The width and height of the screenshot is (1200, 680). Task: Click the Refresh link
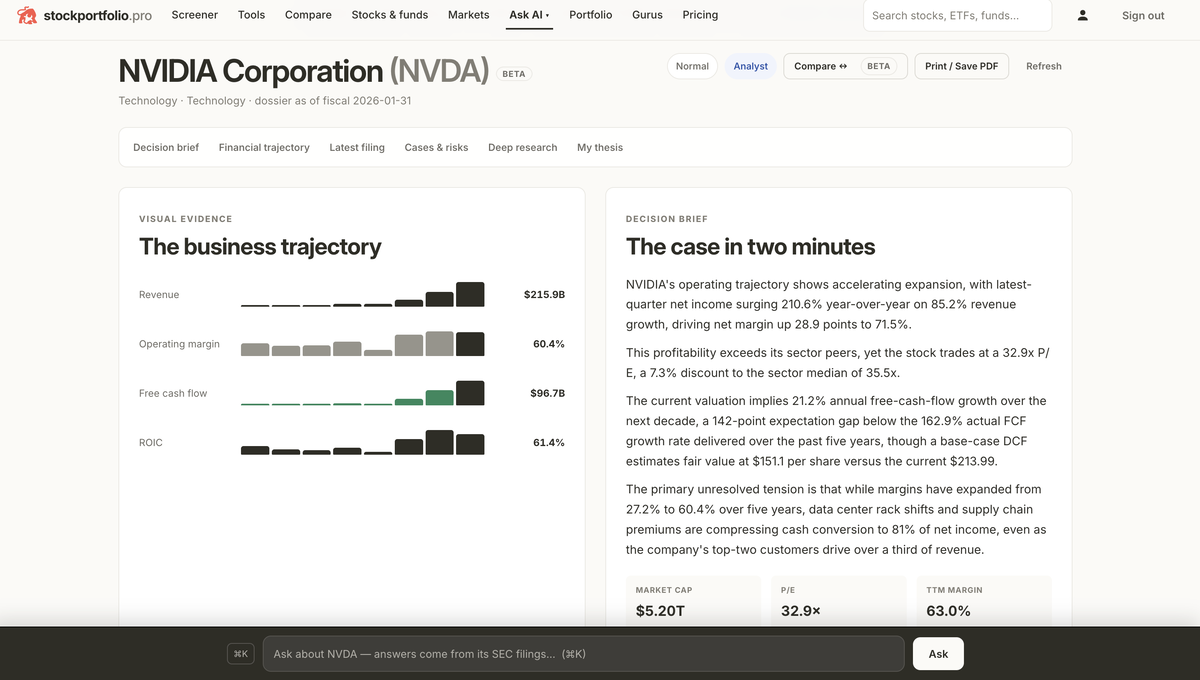[1044, 66]
